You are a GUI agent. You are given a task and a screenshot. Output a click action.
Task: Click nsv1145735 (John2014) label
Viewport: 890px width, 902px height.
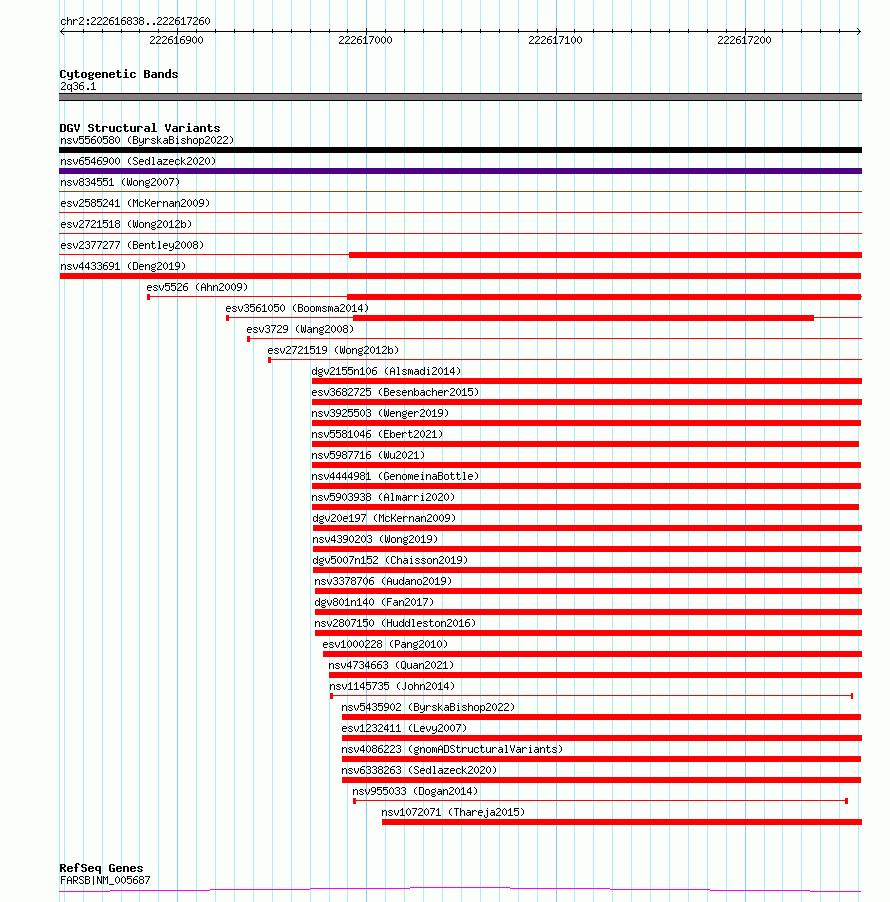(x=392, y=686)
